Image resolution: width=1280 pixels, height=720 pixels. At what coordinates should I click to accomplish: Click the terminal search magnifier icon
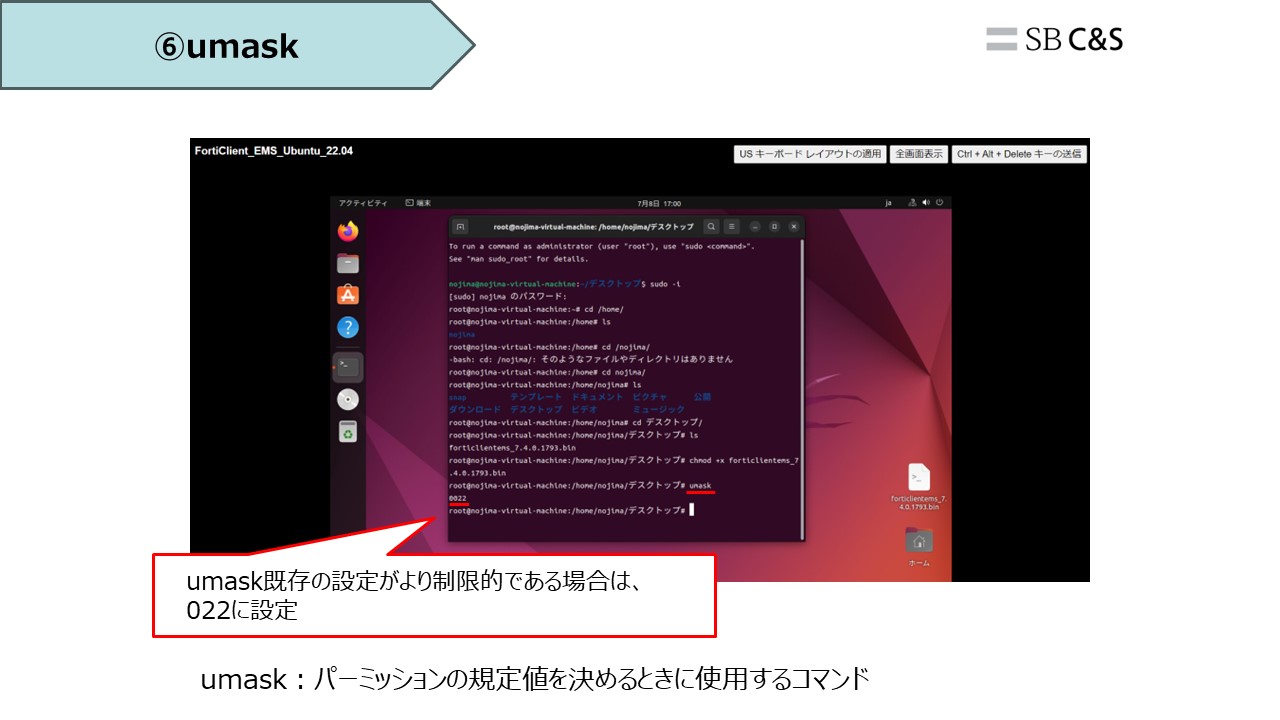point(711,227)
